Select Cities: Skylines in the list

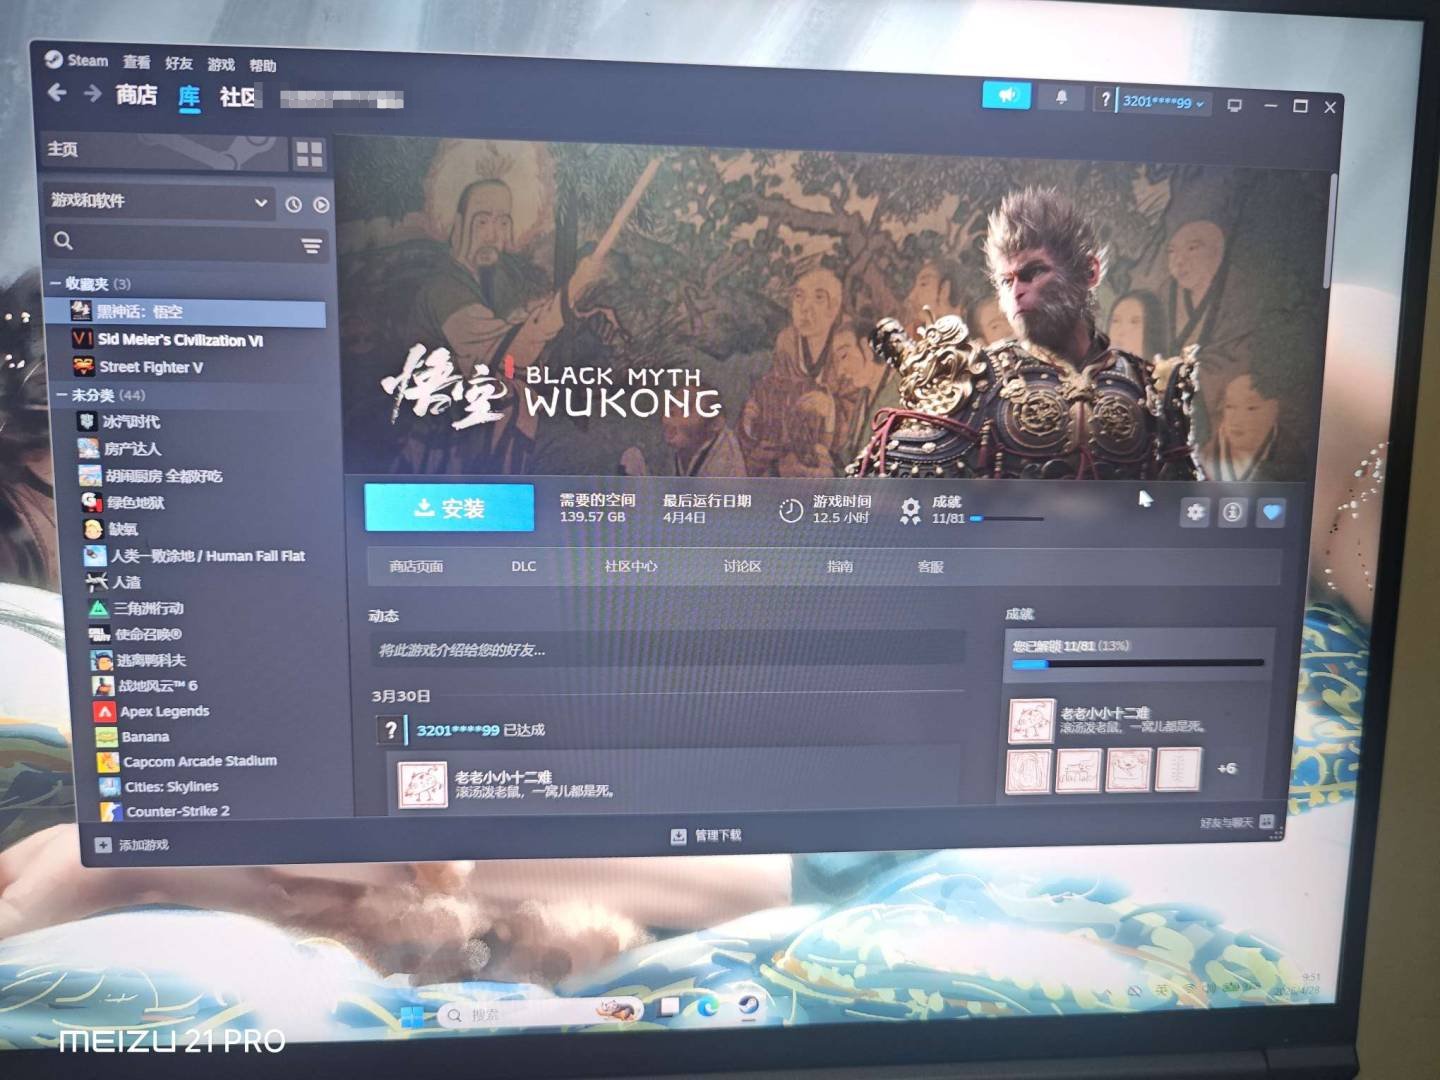pyautogui.click(x=172, y=787)
